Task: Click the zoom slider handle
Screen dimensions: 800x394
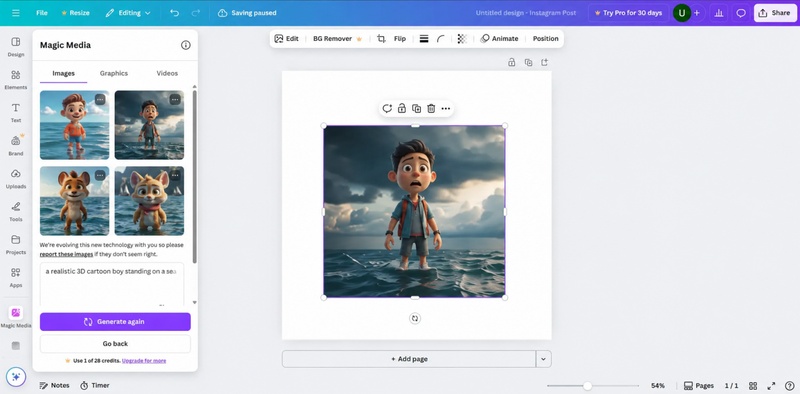Action: [x=588, y=386]
